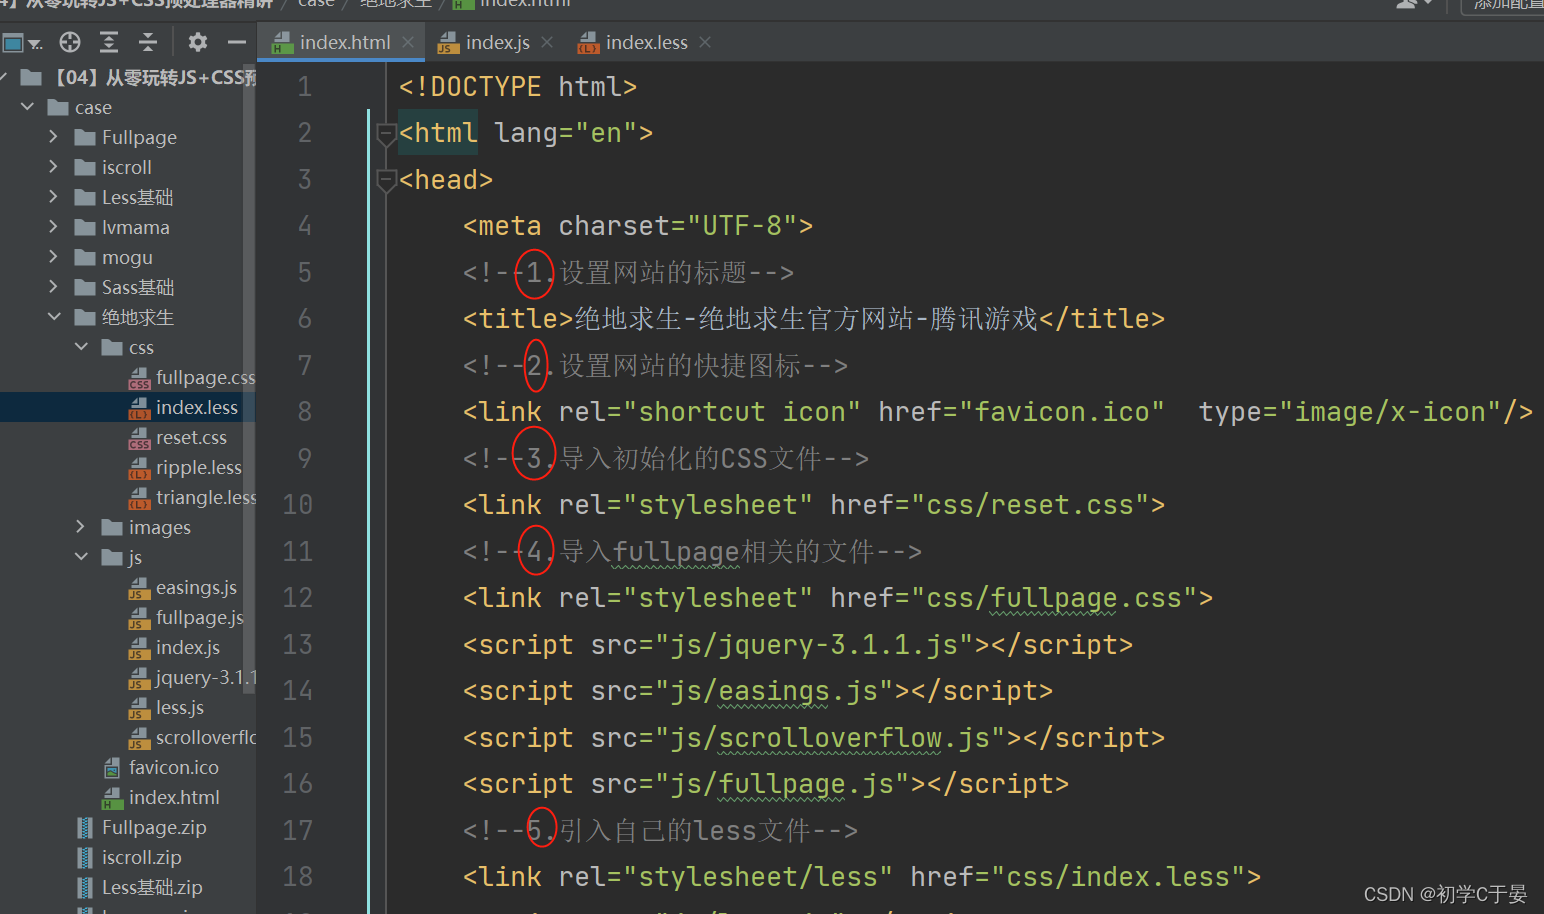Viewport: 1544px width, 914px height.
Task: Switch to the index.less editor tab
Action: (645, 42)
